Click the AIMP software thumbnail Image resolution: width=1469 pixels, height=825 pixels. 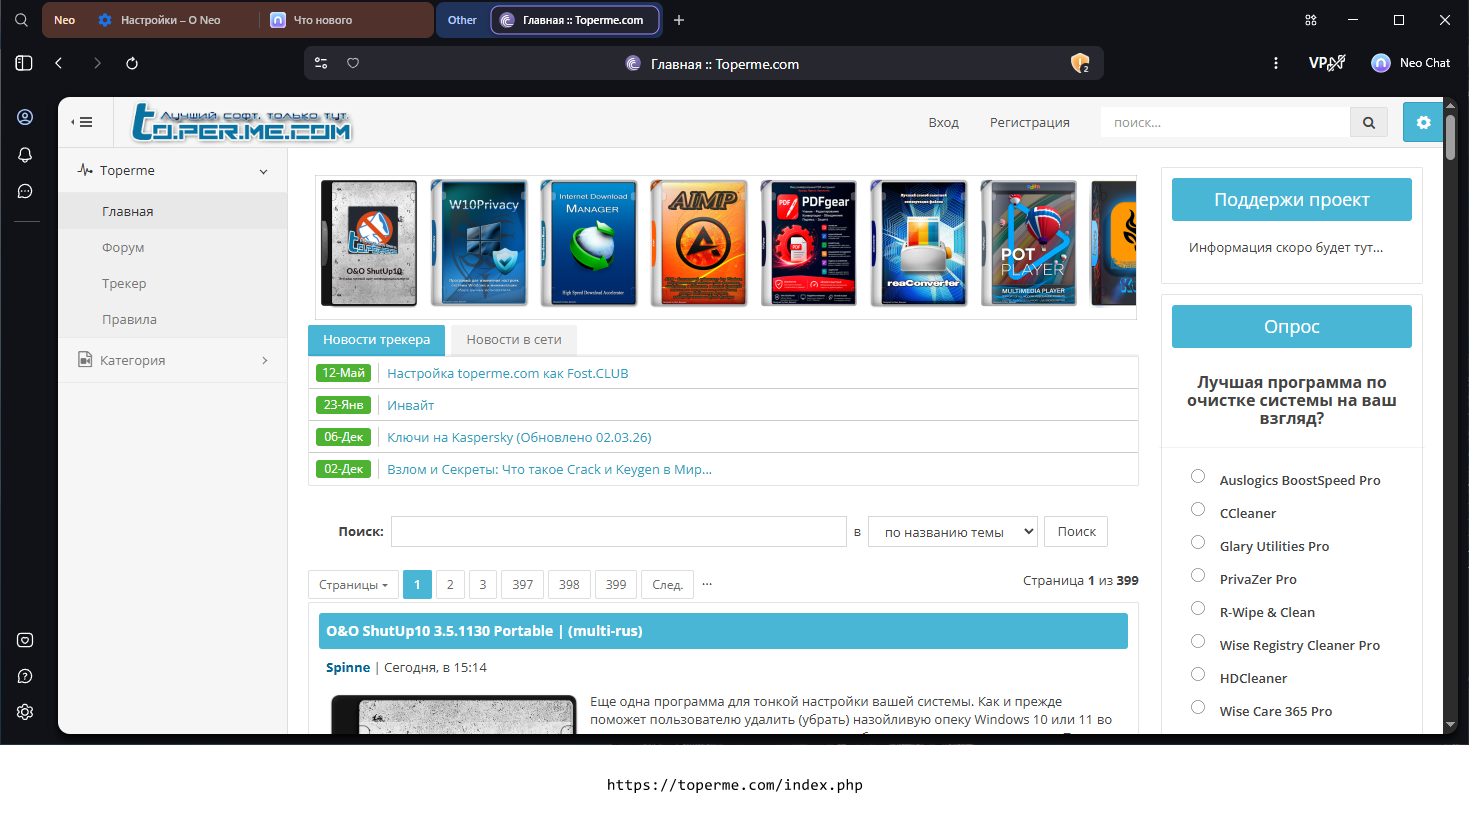click(x=699, y=243)
